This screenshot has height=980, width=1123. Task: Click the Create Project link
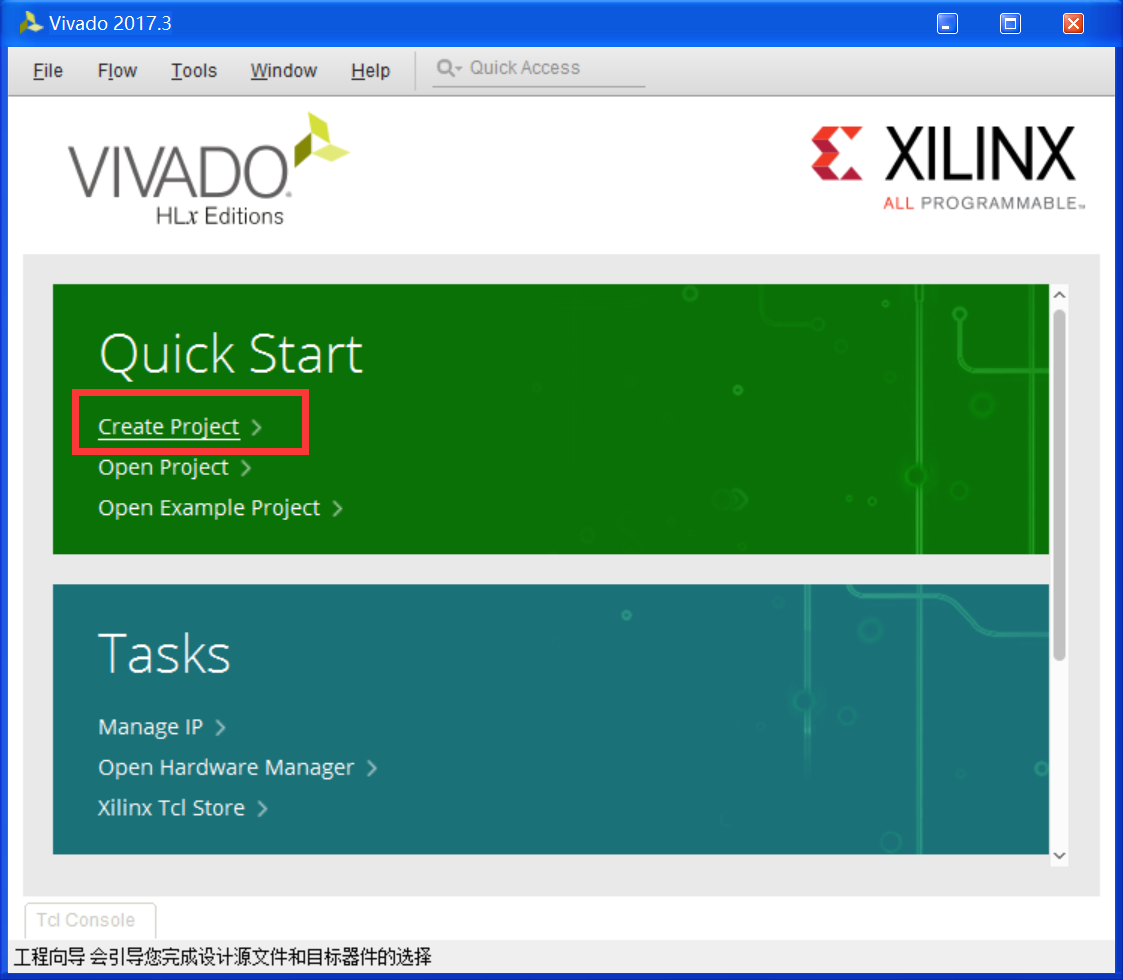point(168,427)
